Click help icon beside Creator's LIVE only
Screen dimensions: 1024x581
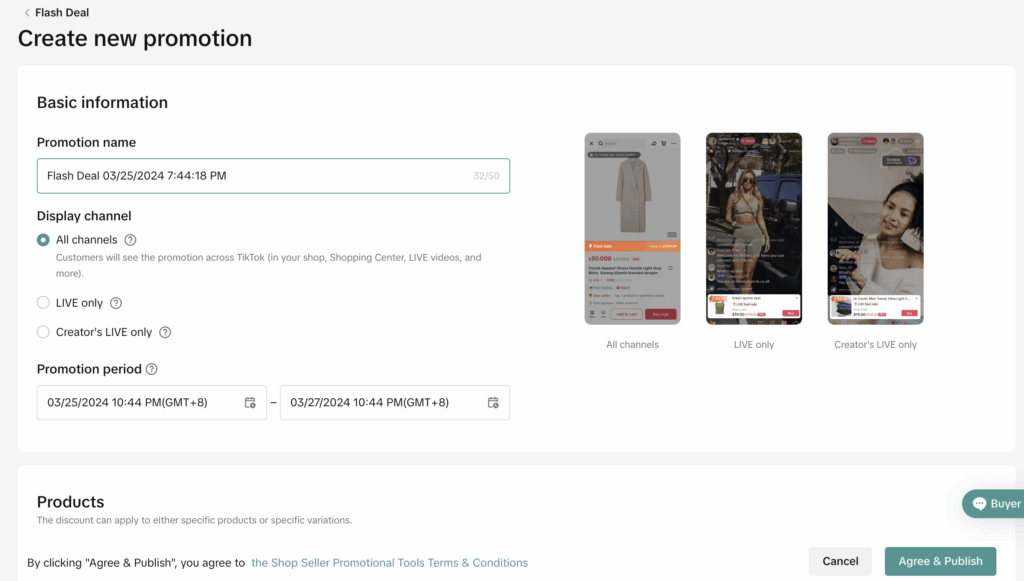(165, 332)
